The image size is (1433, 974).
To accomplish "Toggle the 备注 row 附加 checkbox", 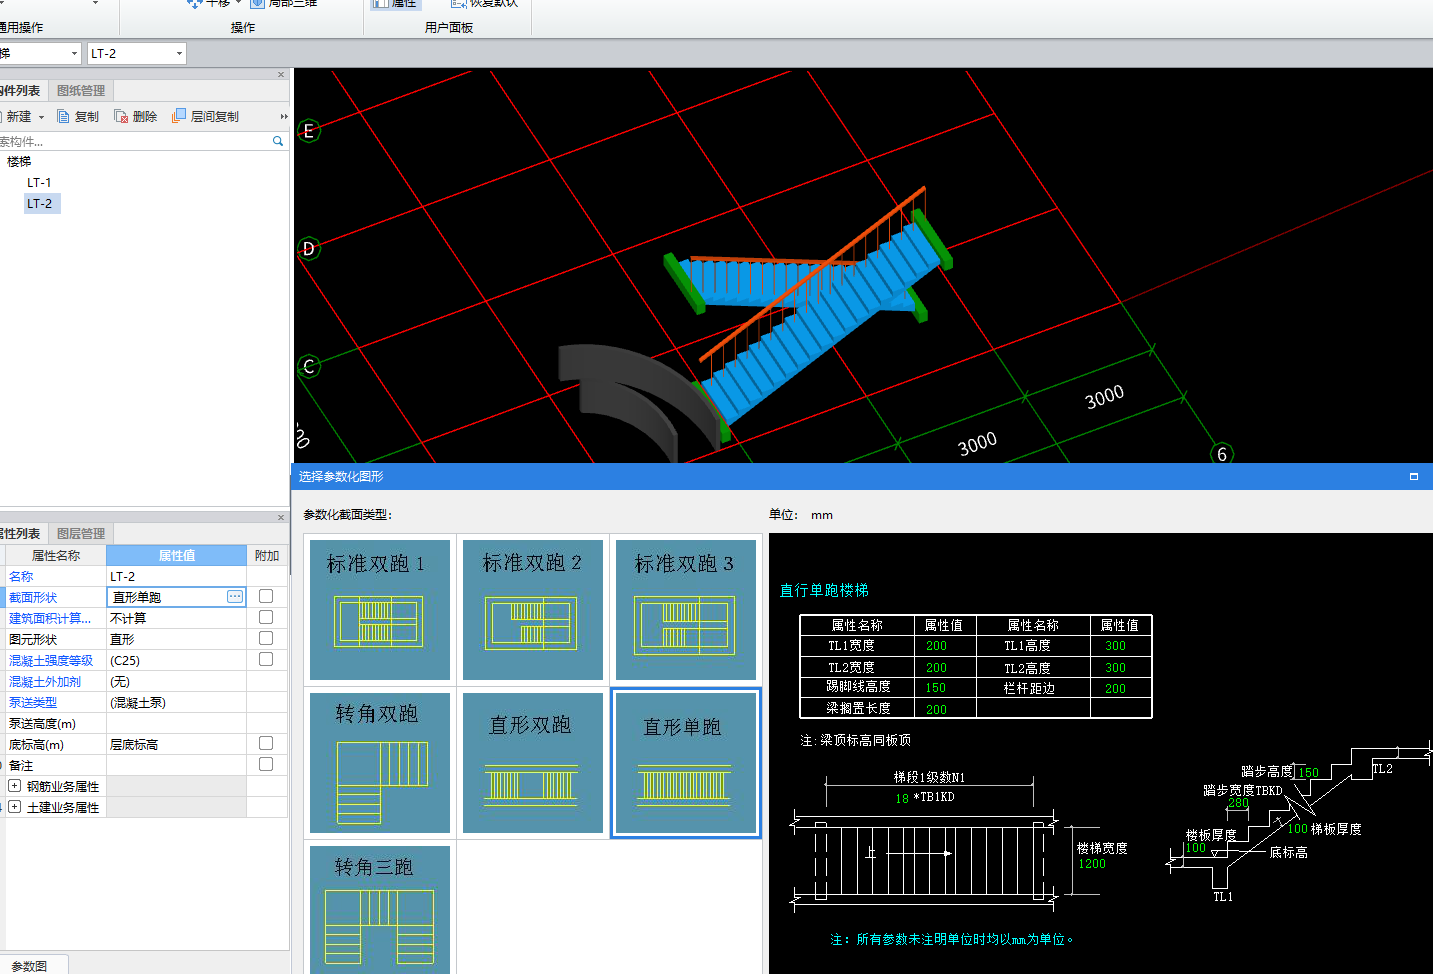I will [266, 764].
